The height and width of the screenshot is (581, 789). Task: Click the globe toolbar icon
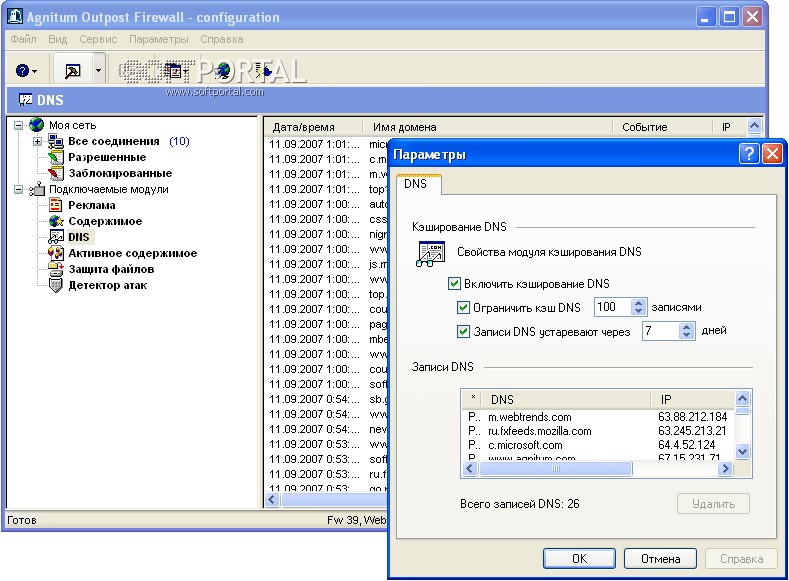click(222, 71)
